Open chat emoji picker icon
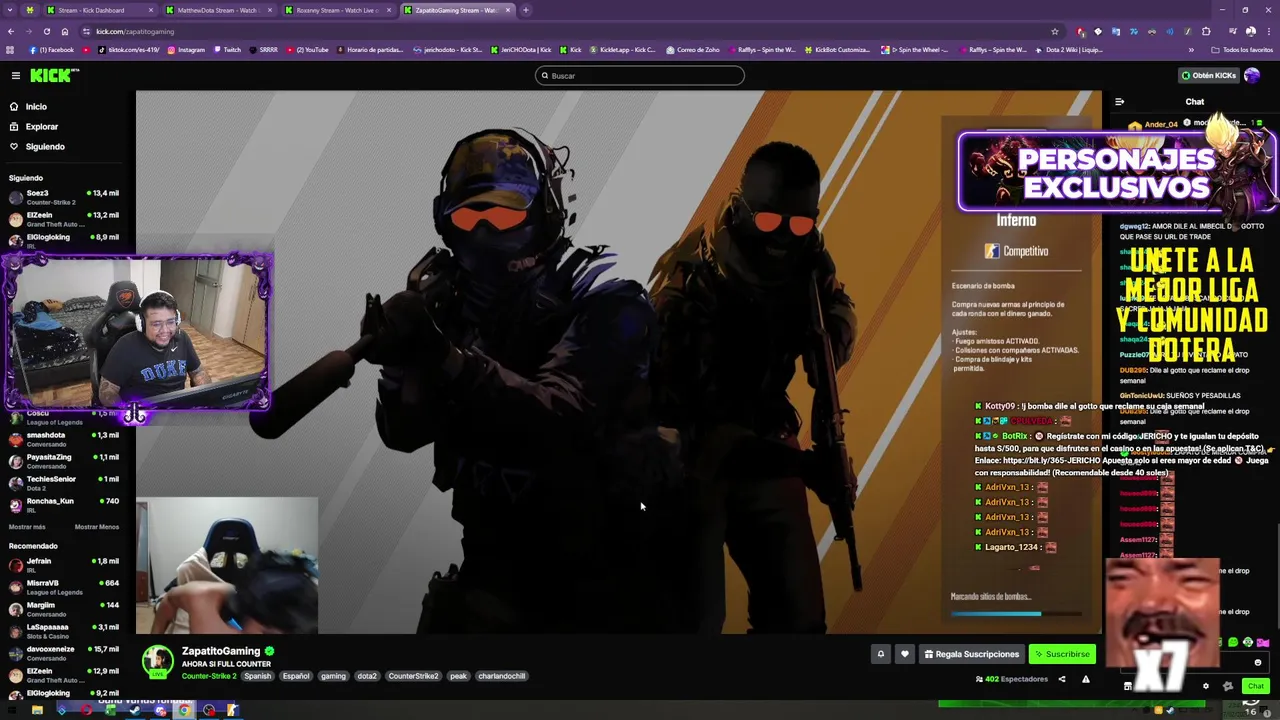The height and width of the screenshot is (720, 1280). point(1258,662)
